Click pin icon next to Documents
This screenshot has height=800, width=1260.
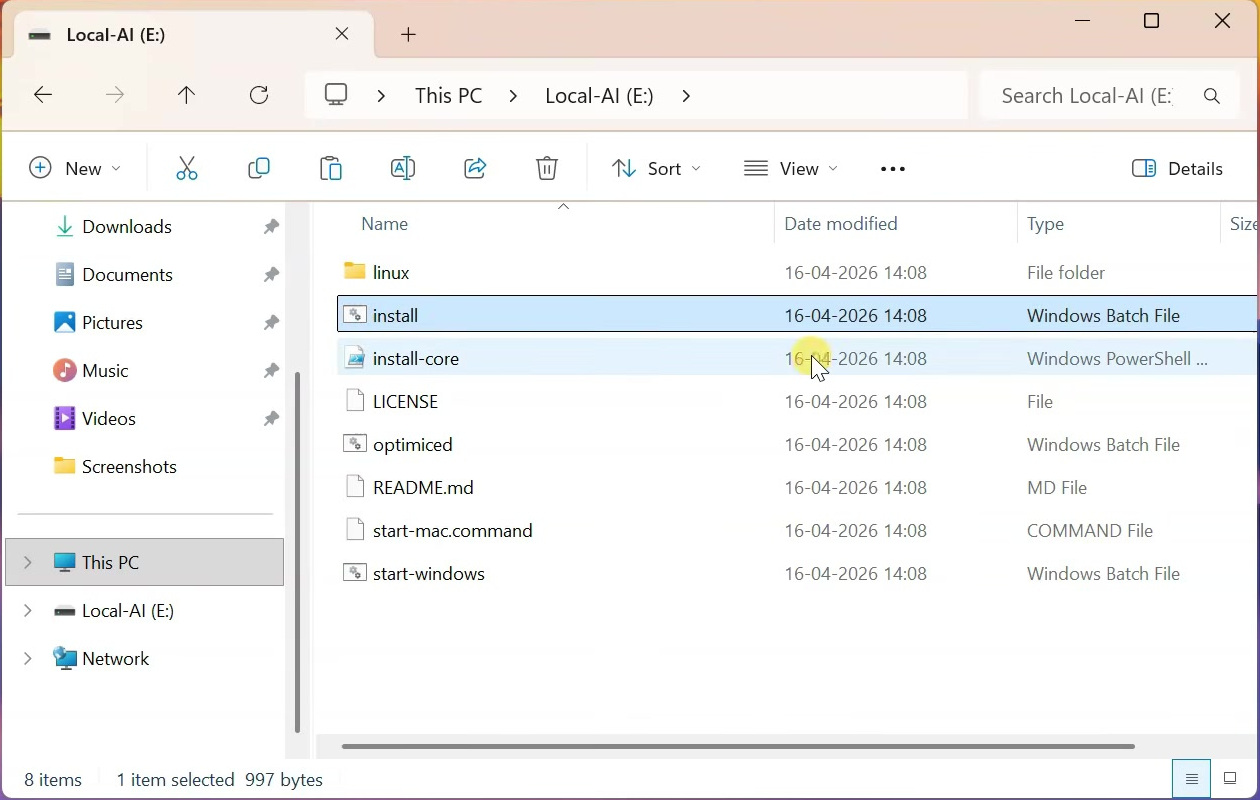(271, 275)
